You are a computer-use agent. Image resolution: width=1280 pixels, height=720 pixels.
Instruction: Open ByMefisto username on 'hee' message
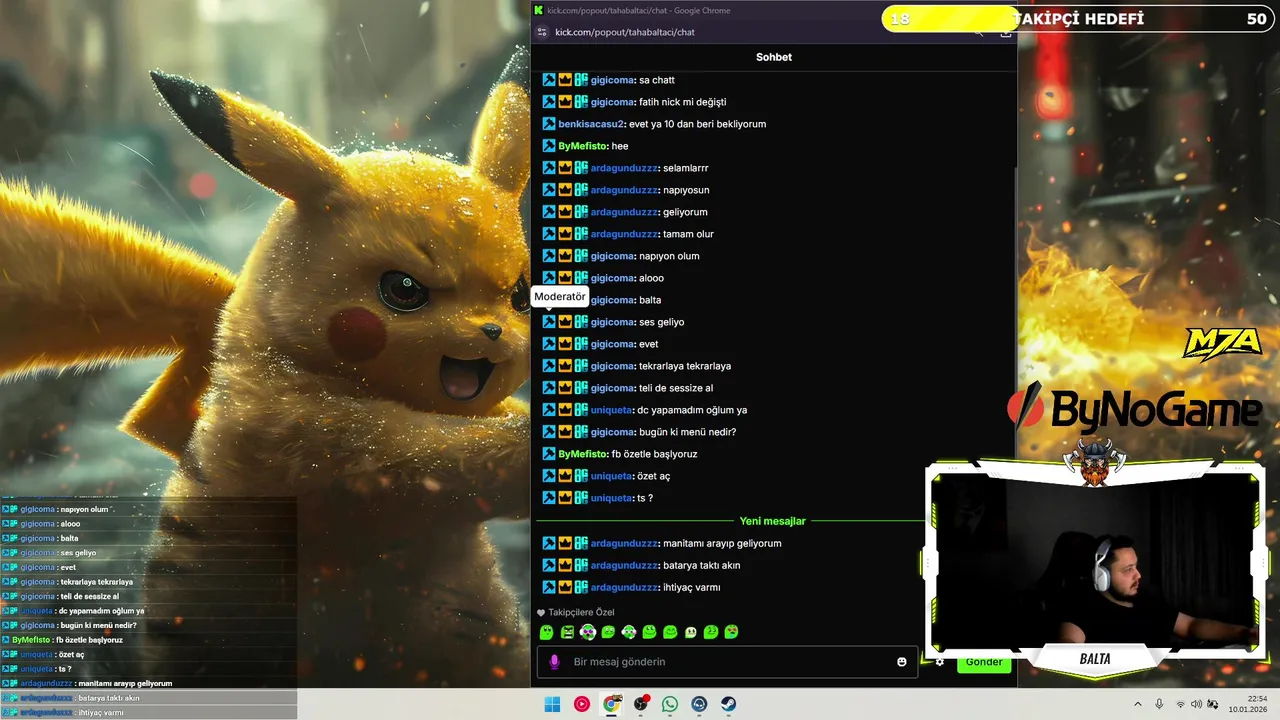point(582,146)
